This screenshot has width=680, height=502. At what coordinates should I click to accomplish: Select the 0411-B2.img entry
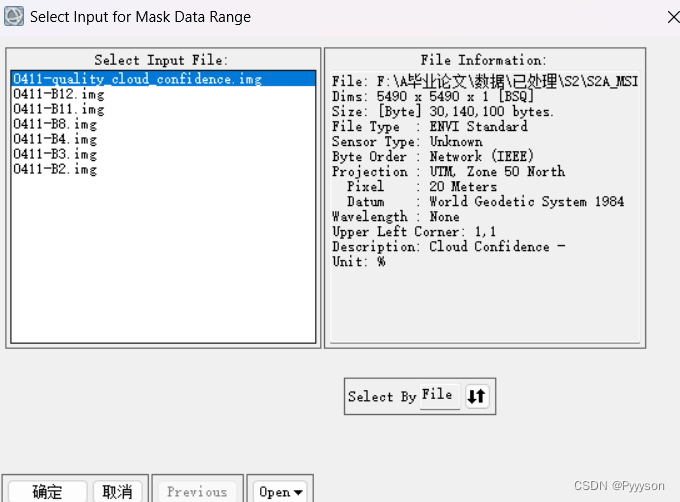55,169
